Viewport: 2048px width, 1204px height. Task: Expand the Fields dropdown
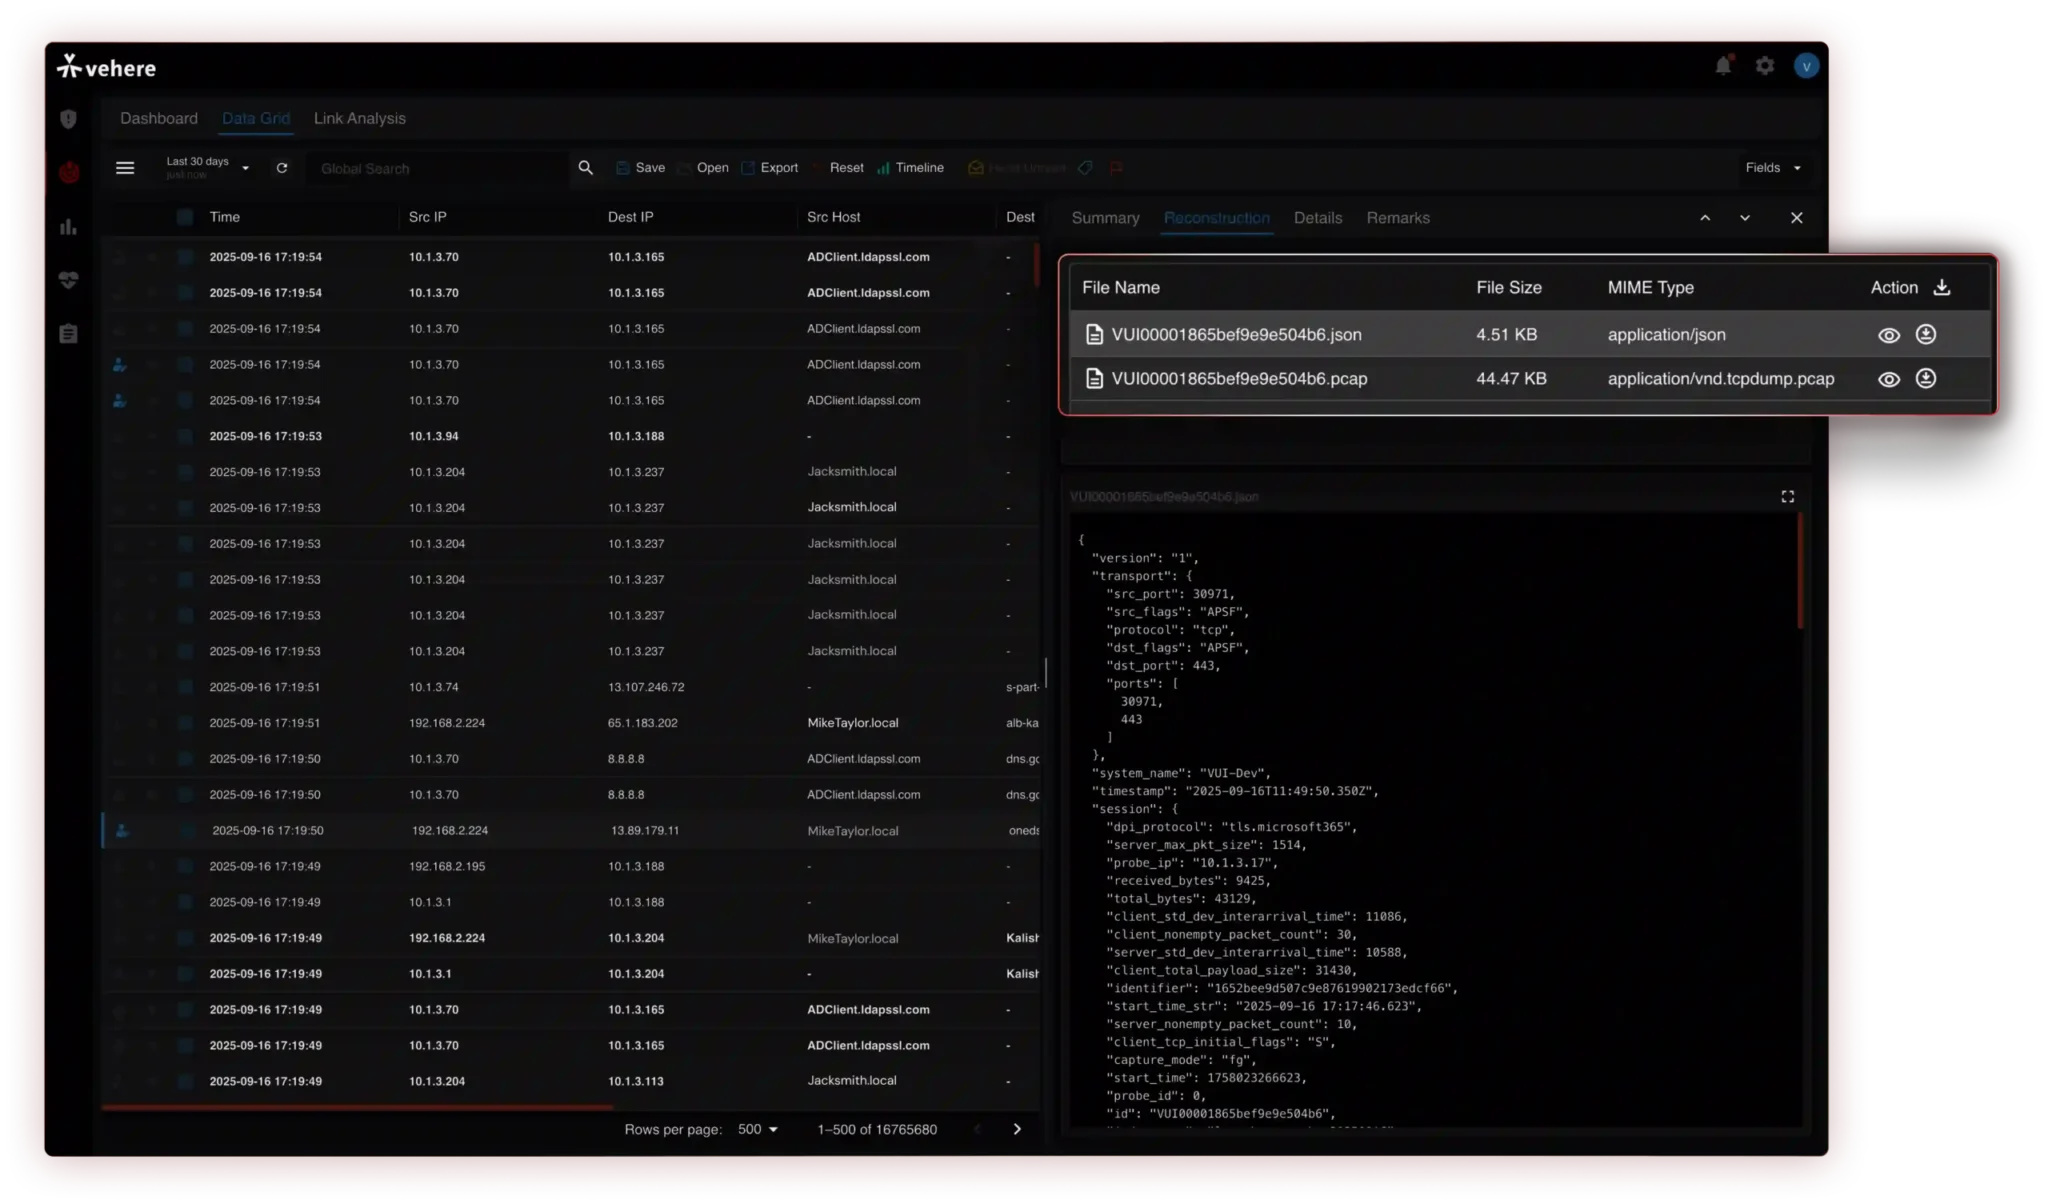pos(1772,168)
